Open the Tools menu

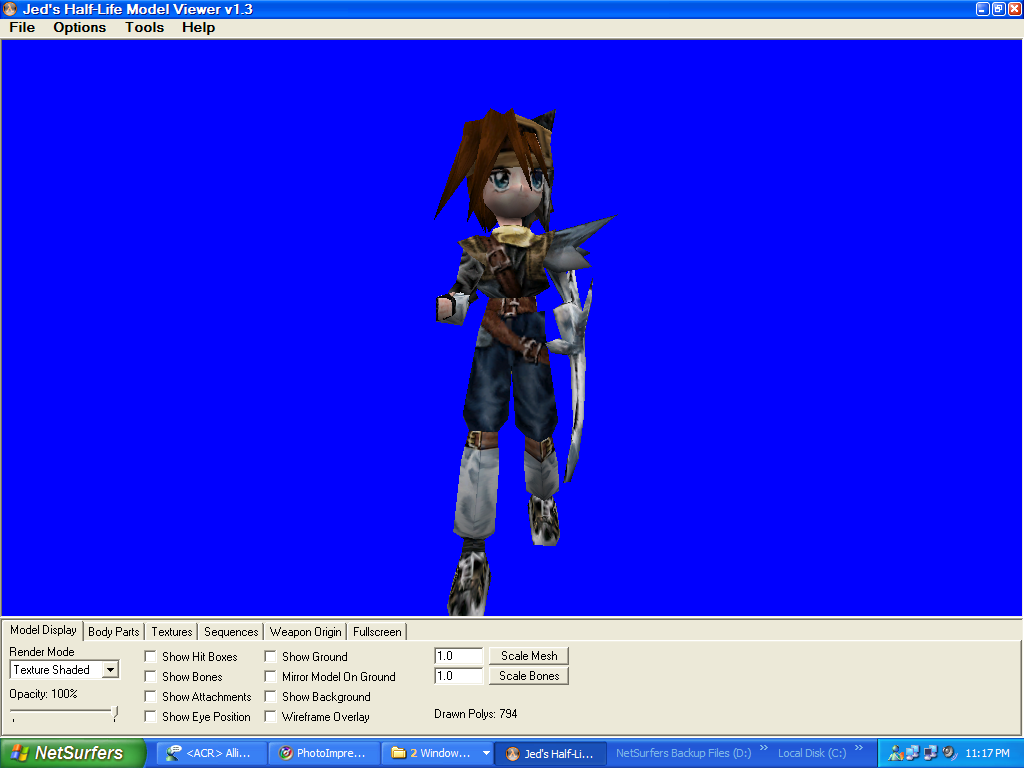144,27
